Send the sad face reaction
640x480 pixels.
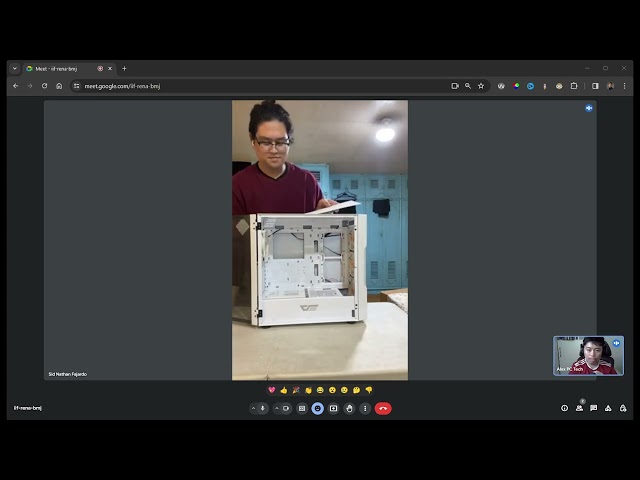click(x=344, y=390)
